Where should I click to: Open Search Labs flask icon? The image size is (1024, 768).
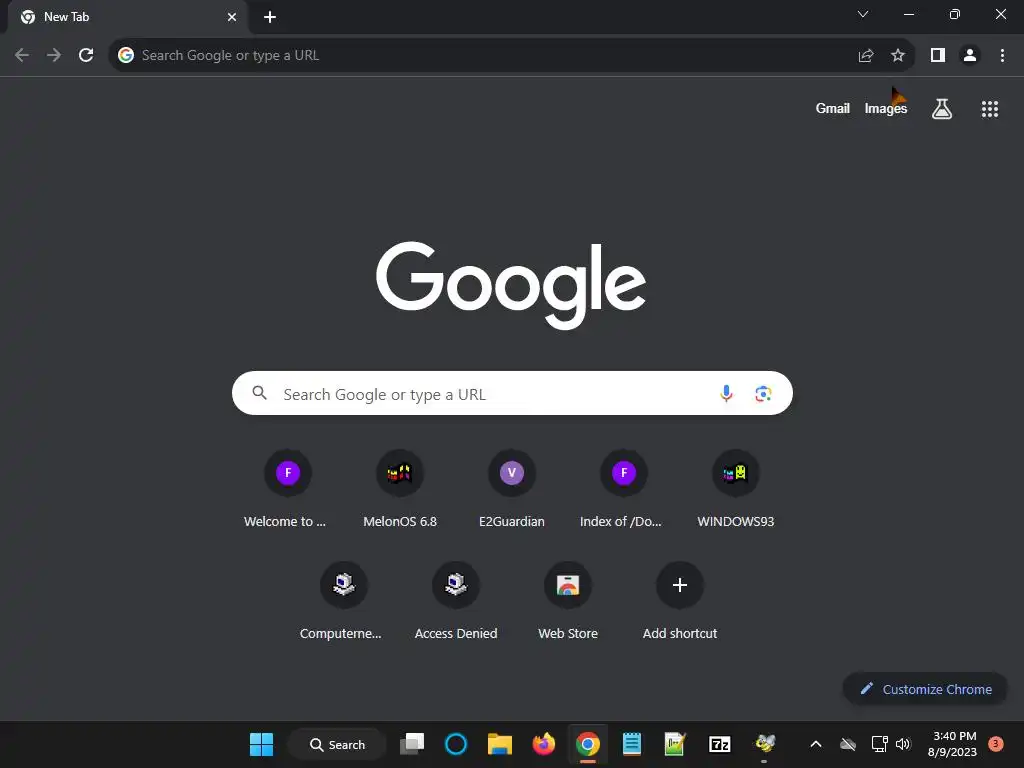point(942,108)
